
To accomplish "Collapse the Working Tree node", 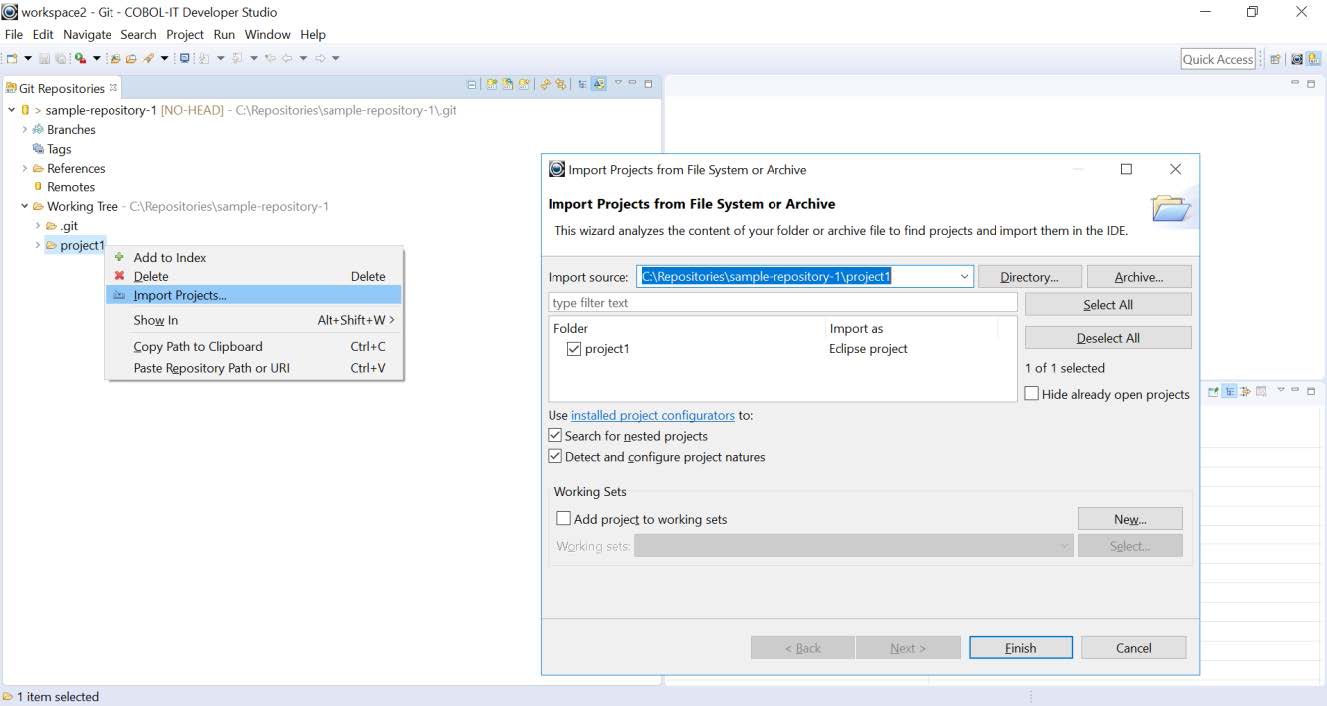I will [x=24, y=206].
